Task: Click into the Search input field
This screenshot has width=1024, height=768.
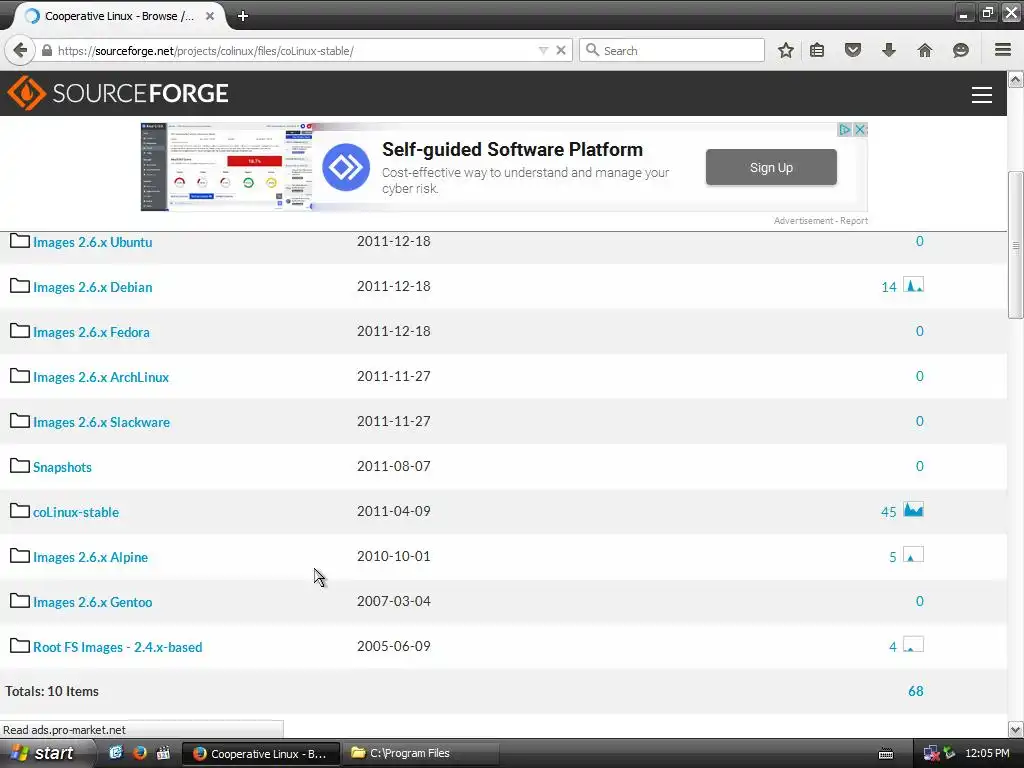Action: point(673,50)
